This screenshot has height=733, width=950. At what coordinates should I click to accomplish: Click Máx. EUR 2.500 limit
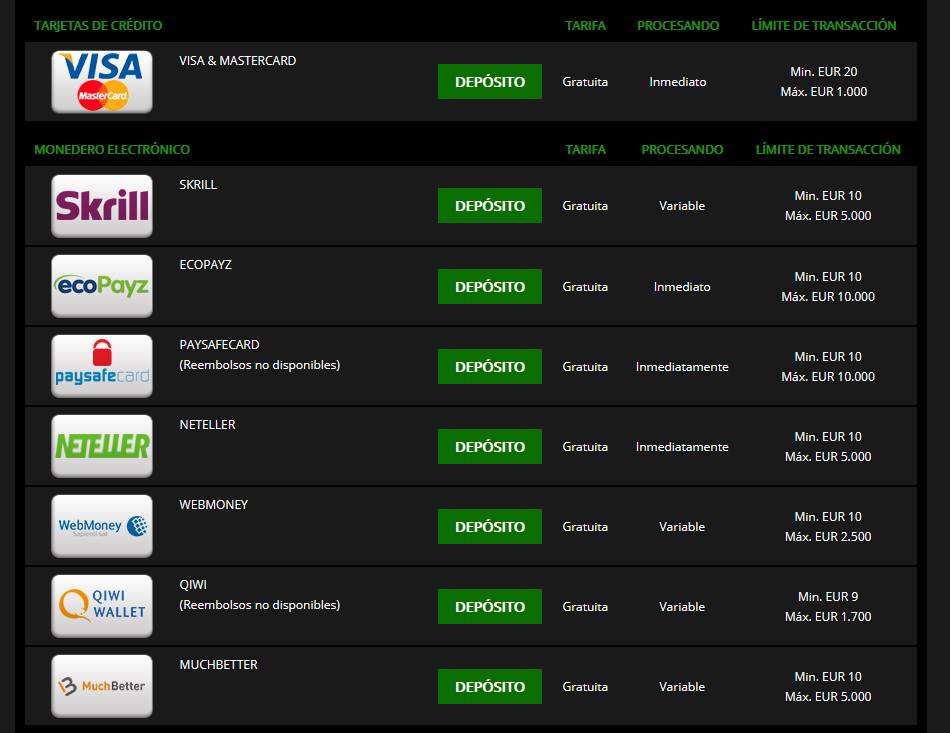828,537
